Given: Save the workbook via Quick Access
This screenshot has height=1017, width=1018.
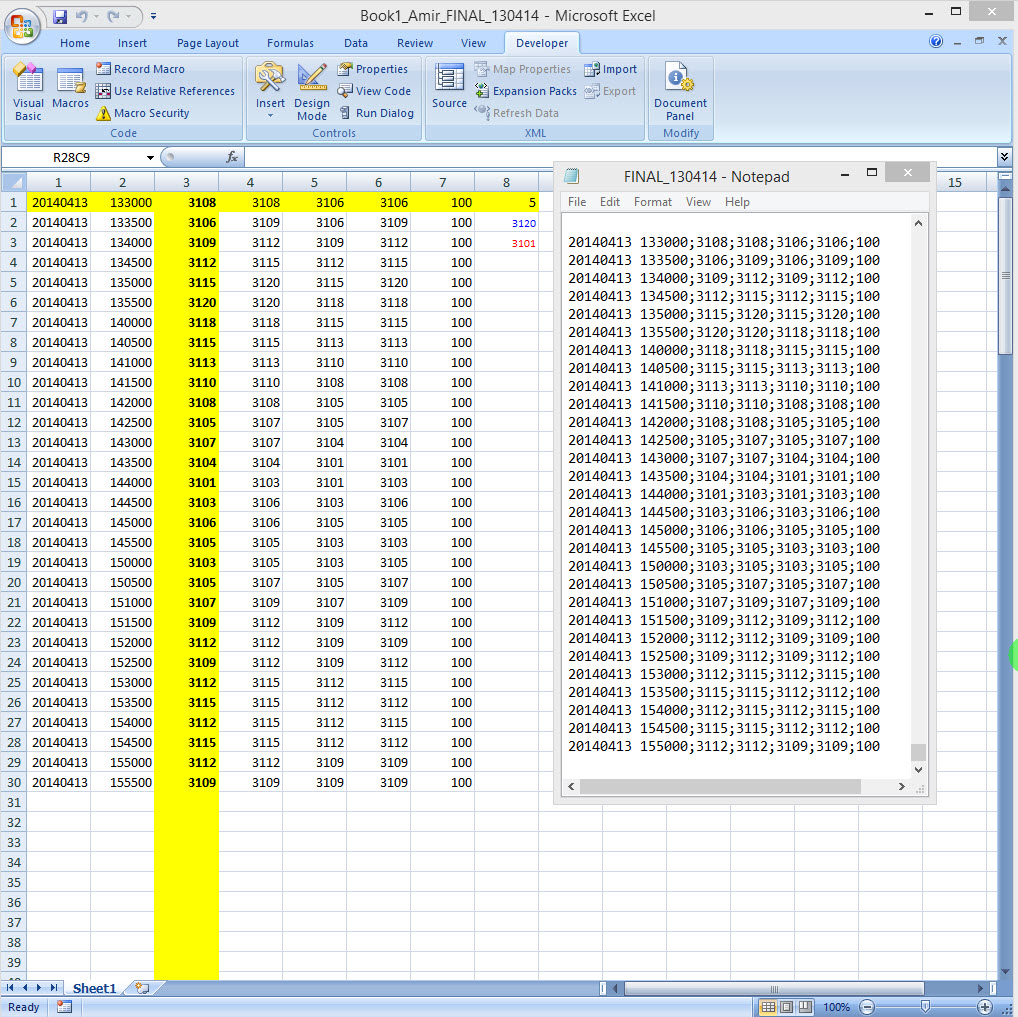Looking at the screenshot, I should (60, 16).
